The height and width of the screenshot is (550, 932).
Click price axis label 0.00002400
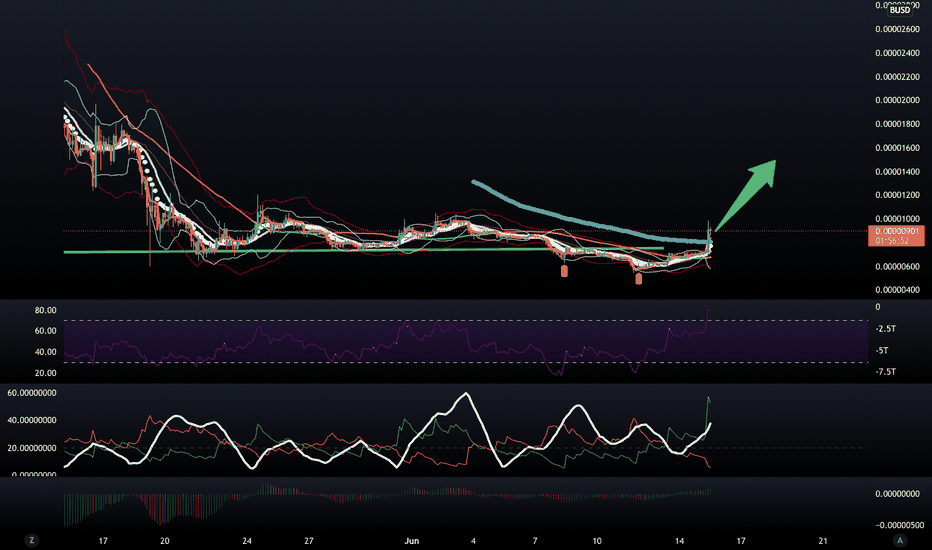[898, 53]
